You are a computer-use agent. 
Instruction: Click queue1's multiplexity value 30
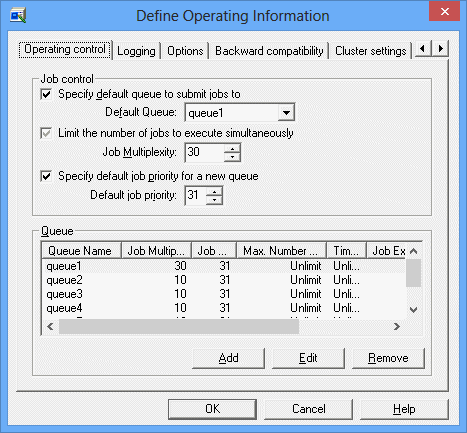click(180, 266)
